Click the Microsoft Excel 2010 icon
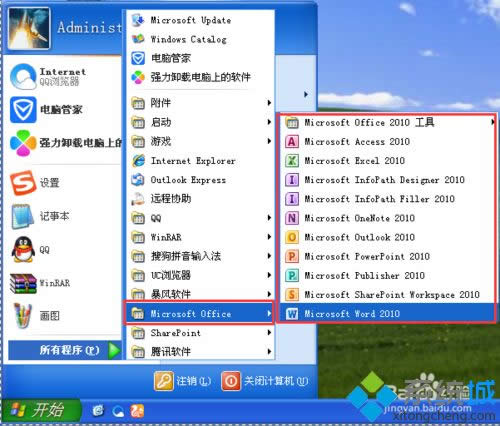The width and height of the screenshot is (500, 426). click(292, 161)
